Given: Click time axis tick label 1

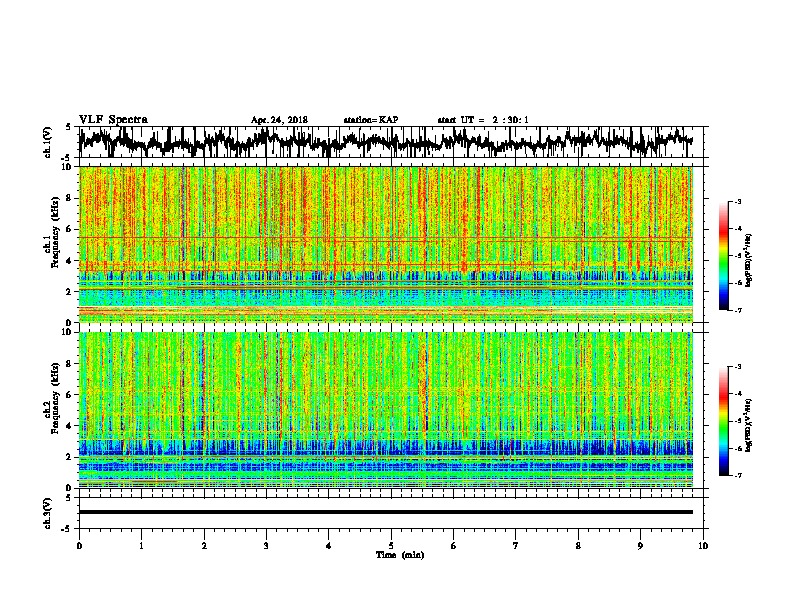Looking at the screenshot, I should tap(141, 546).
